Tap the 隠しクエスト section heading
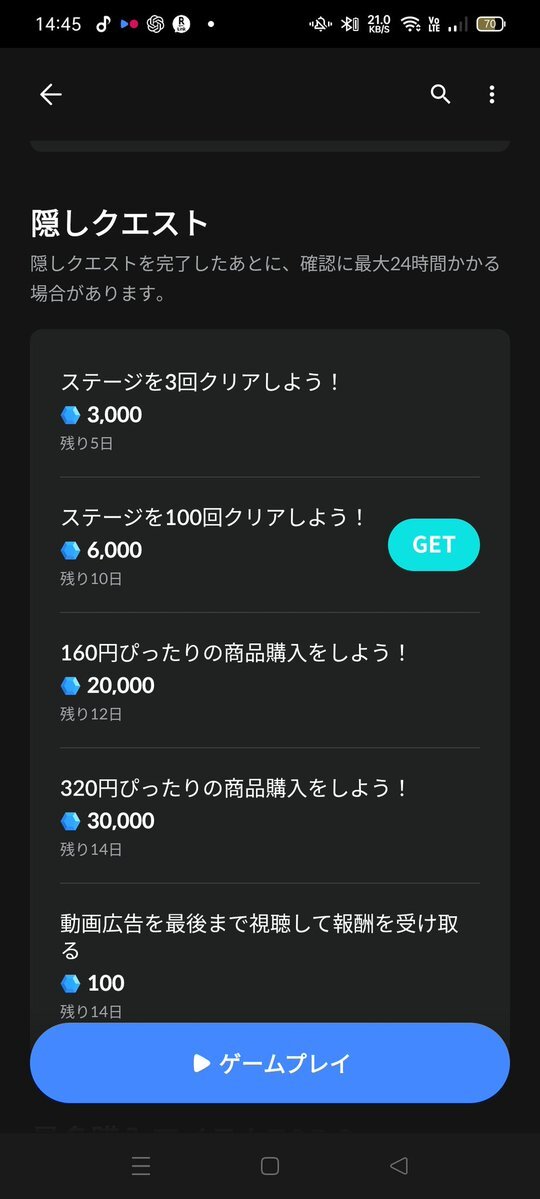This screenshot has width=540, height=1199. [x=119, y=223]
